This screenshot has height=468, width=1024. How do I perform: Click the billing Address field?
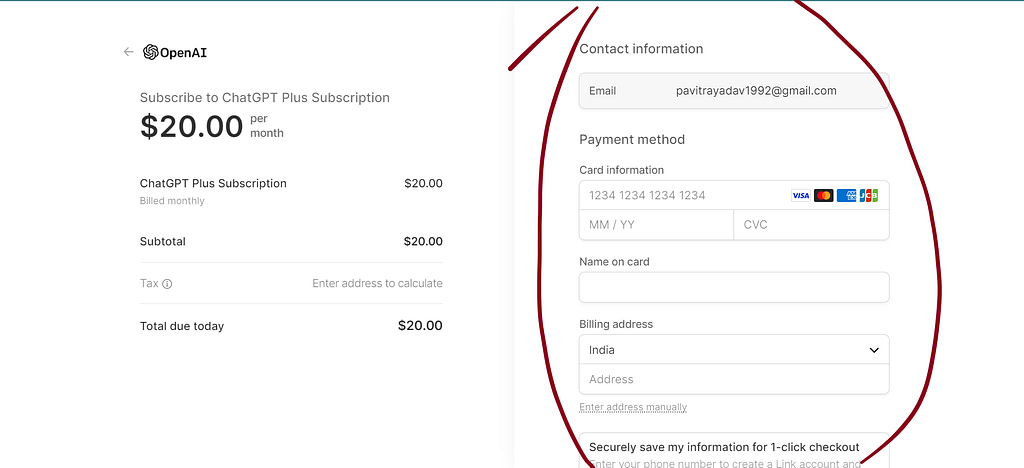point(734,379)
